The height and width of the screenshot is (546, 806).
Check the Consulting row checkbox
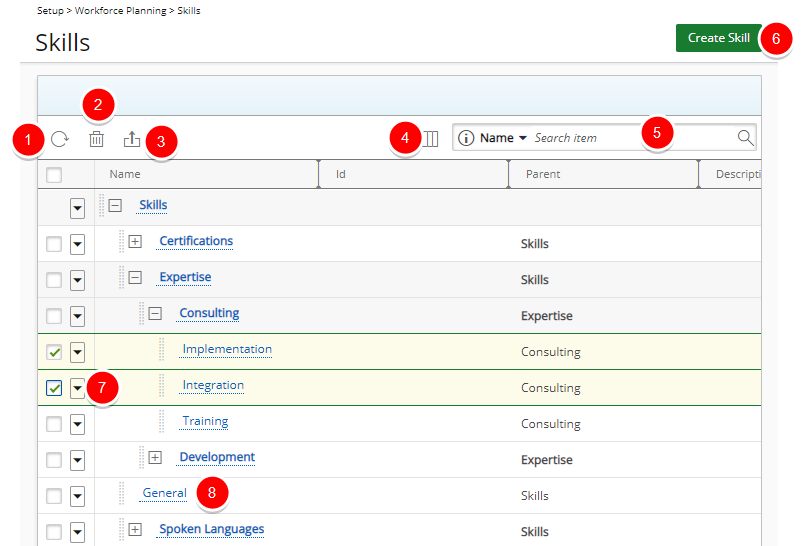[54, 316]
